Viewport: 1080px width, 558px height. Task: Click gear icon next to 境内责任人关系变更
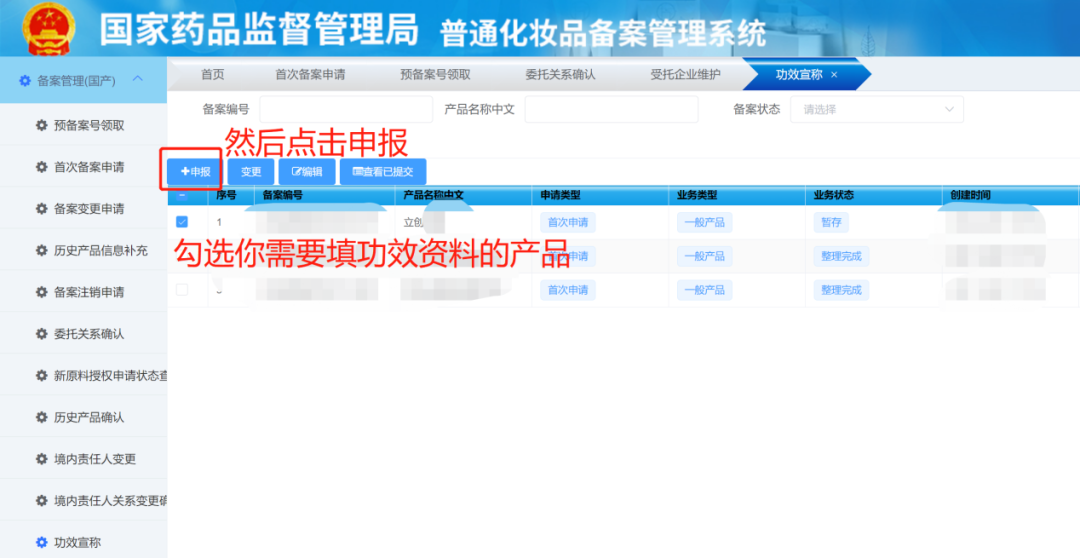[41, 500]
